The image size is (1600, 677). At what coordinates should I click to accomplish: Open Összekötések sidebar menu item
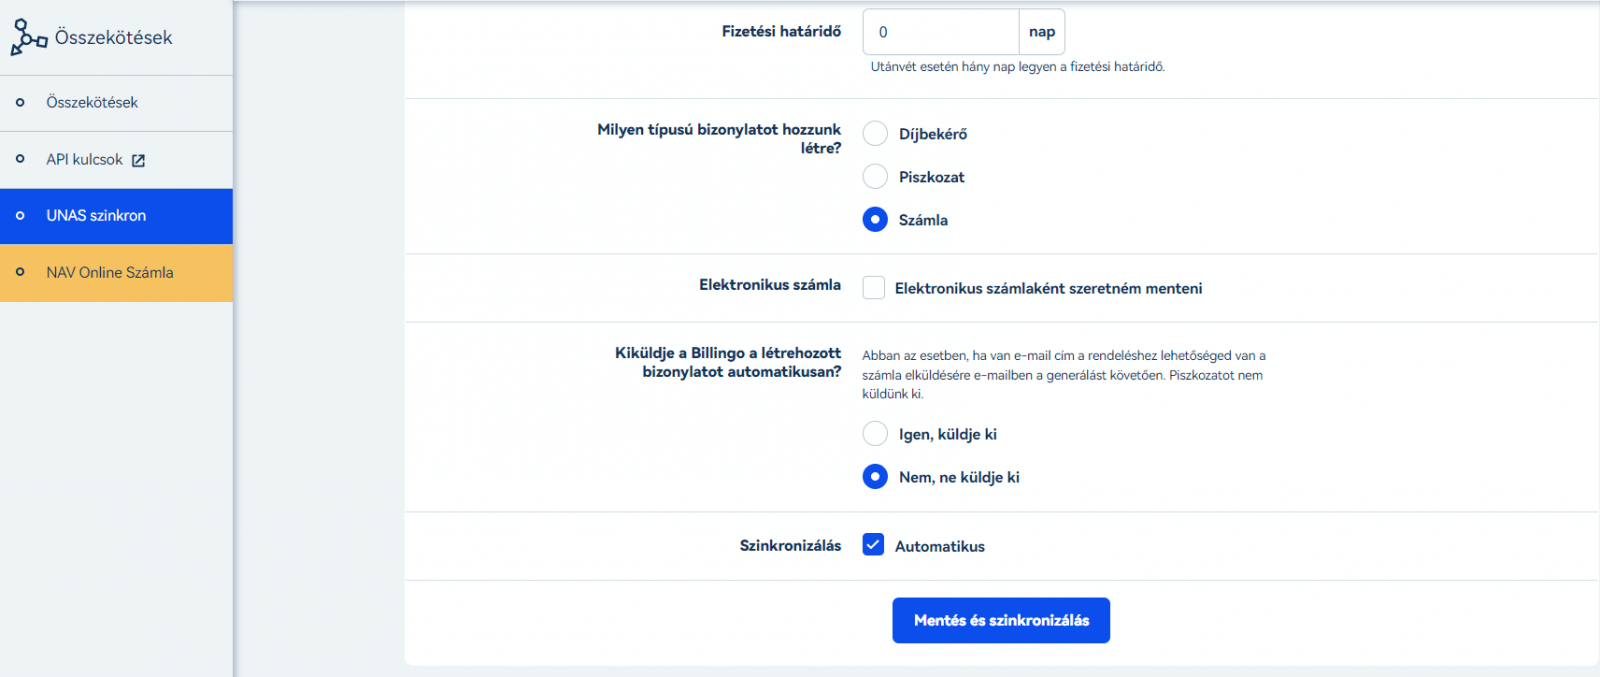pyautogui.click(x=92, y=103)
